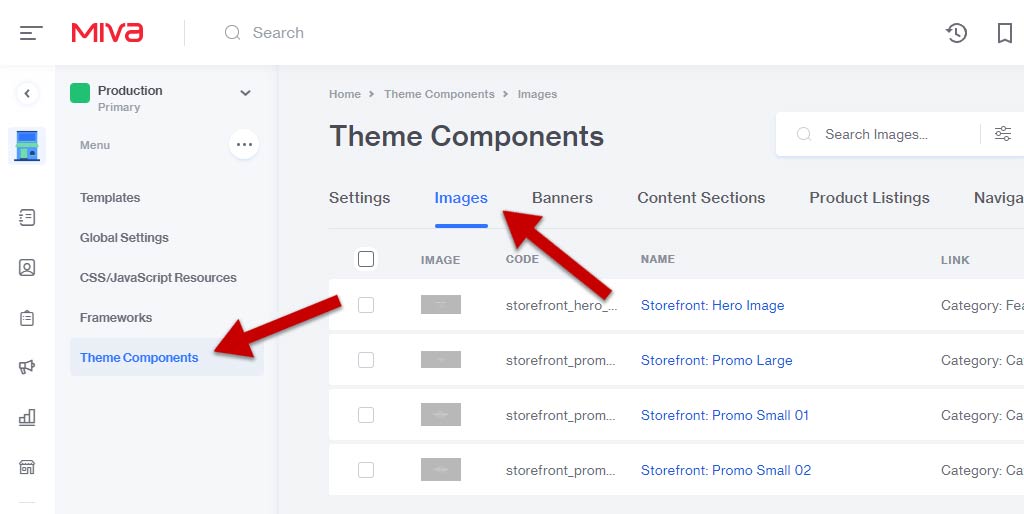Click the bookmark icon in header
Image resolution: width=1024 pixels, height=514 pixels.
[x=1005, y=33]
